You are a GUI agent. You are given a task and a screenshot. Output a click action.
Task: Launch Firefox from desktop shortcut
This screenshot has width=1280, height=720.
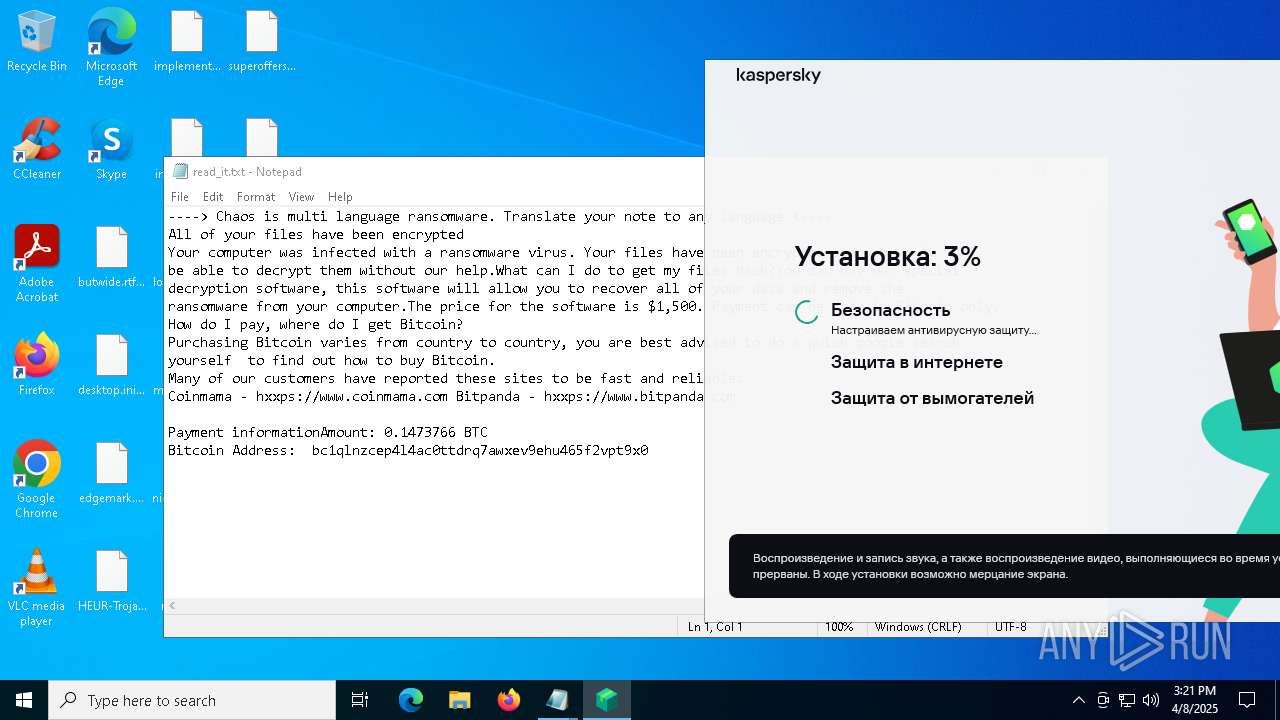[x=37, y=365]
